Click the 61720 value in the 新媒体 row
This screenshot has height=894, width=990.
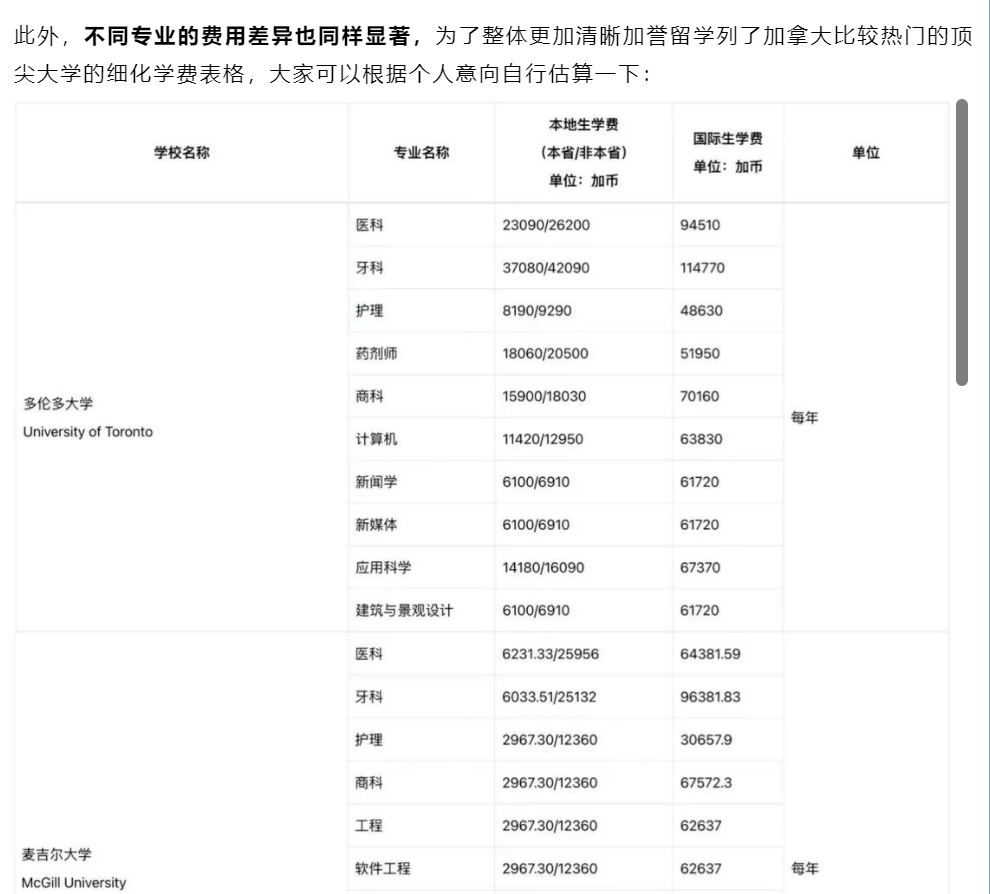pyautogui.click(x=700, y=525)
